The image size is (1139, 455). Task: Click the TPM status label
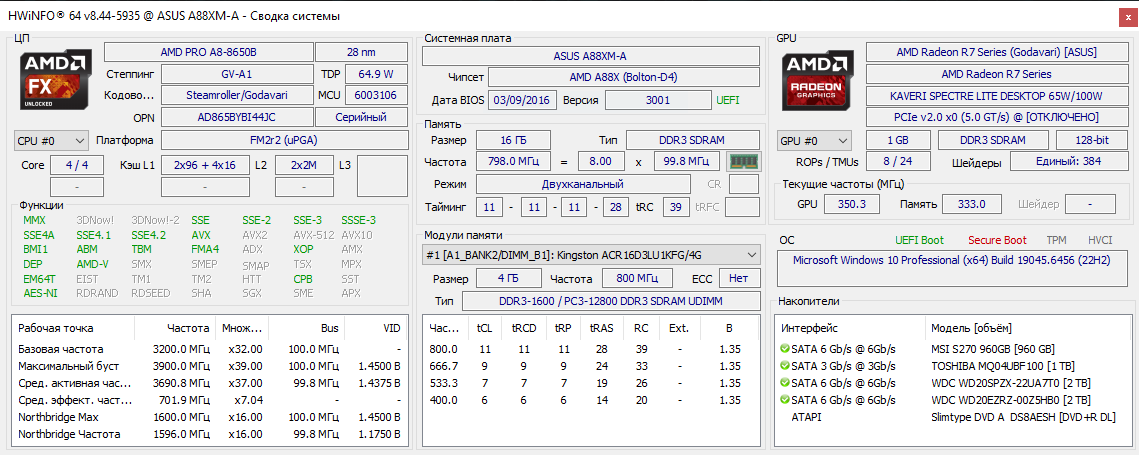click(x=1056, y=241)
